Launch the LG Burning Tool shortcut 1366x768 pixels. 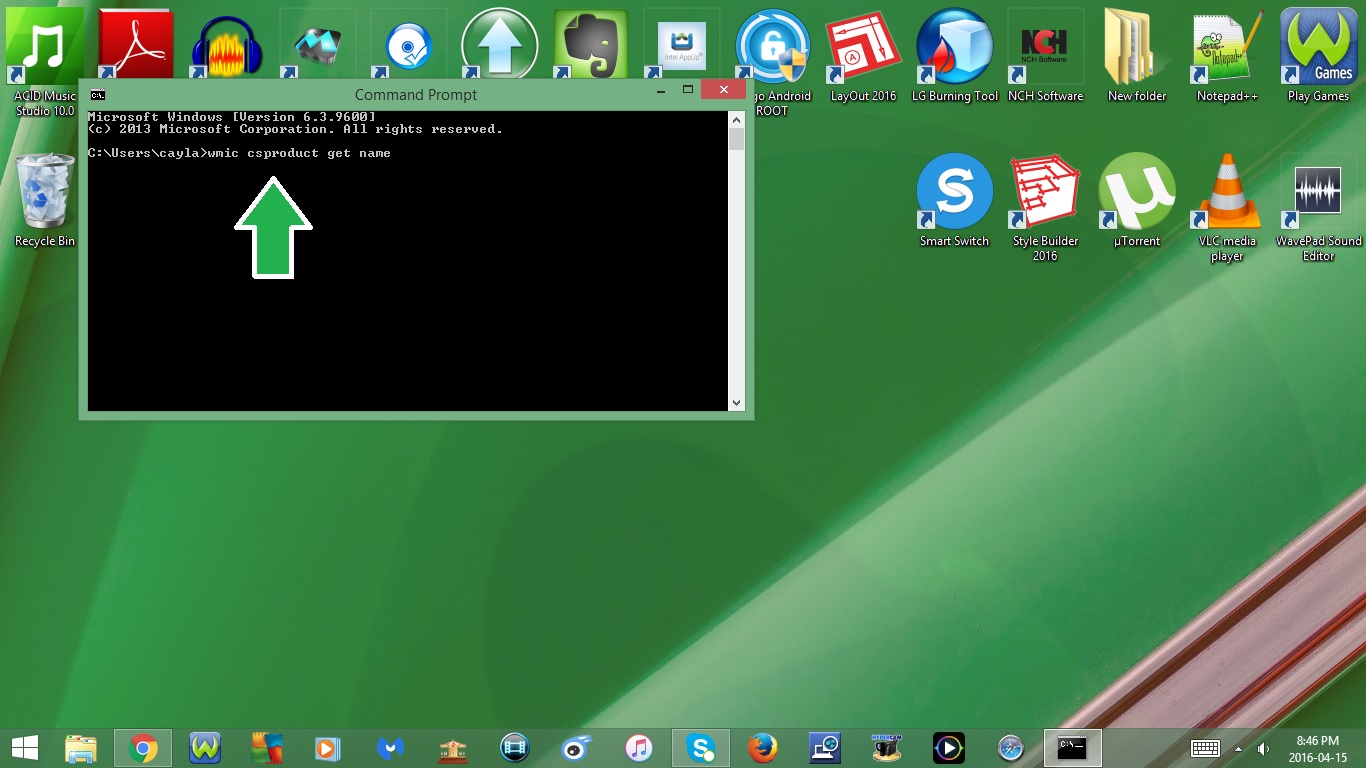[x=954, y=55]
